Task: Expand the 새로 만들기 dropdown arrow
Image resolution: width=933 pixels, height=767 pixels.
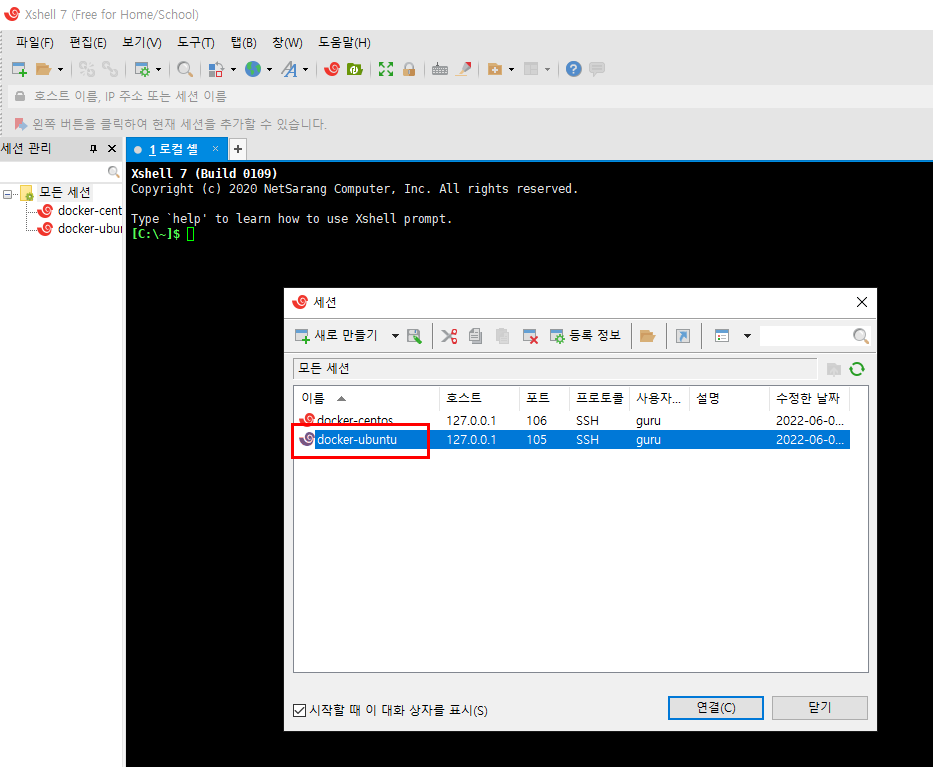Action: 395,336
